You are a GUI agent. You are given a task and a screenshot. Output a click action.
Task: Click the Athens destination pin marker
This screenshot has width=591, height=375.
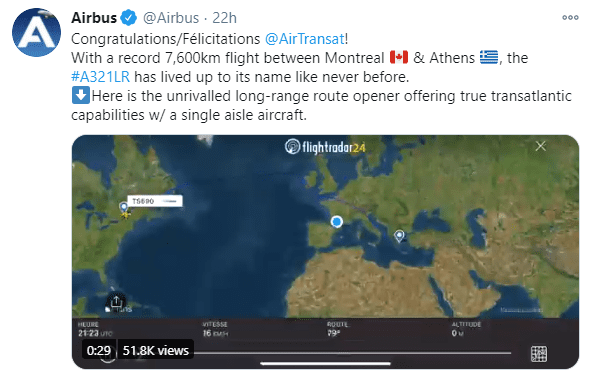[399, 236]
